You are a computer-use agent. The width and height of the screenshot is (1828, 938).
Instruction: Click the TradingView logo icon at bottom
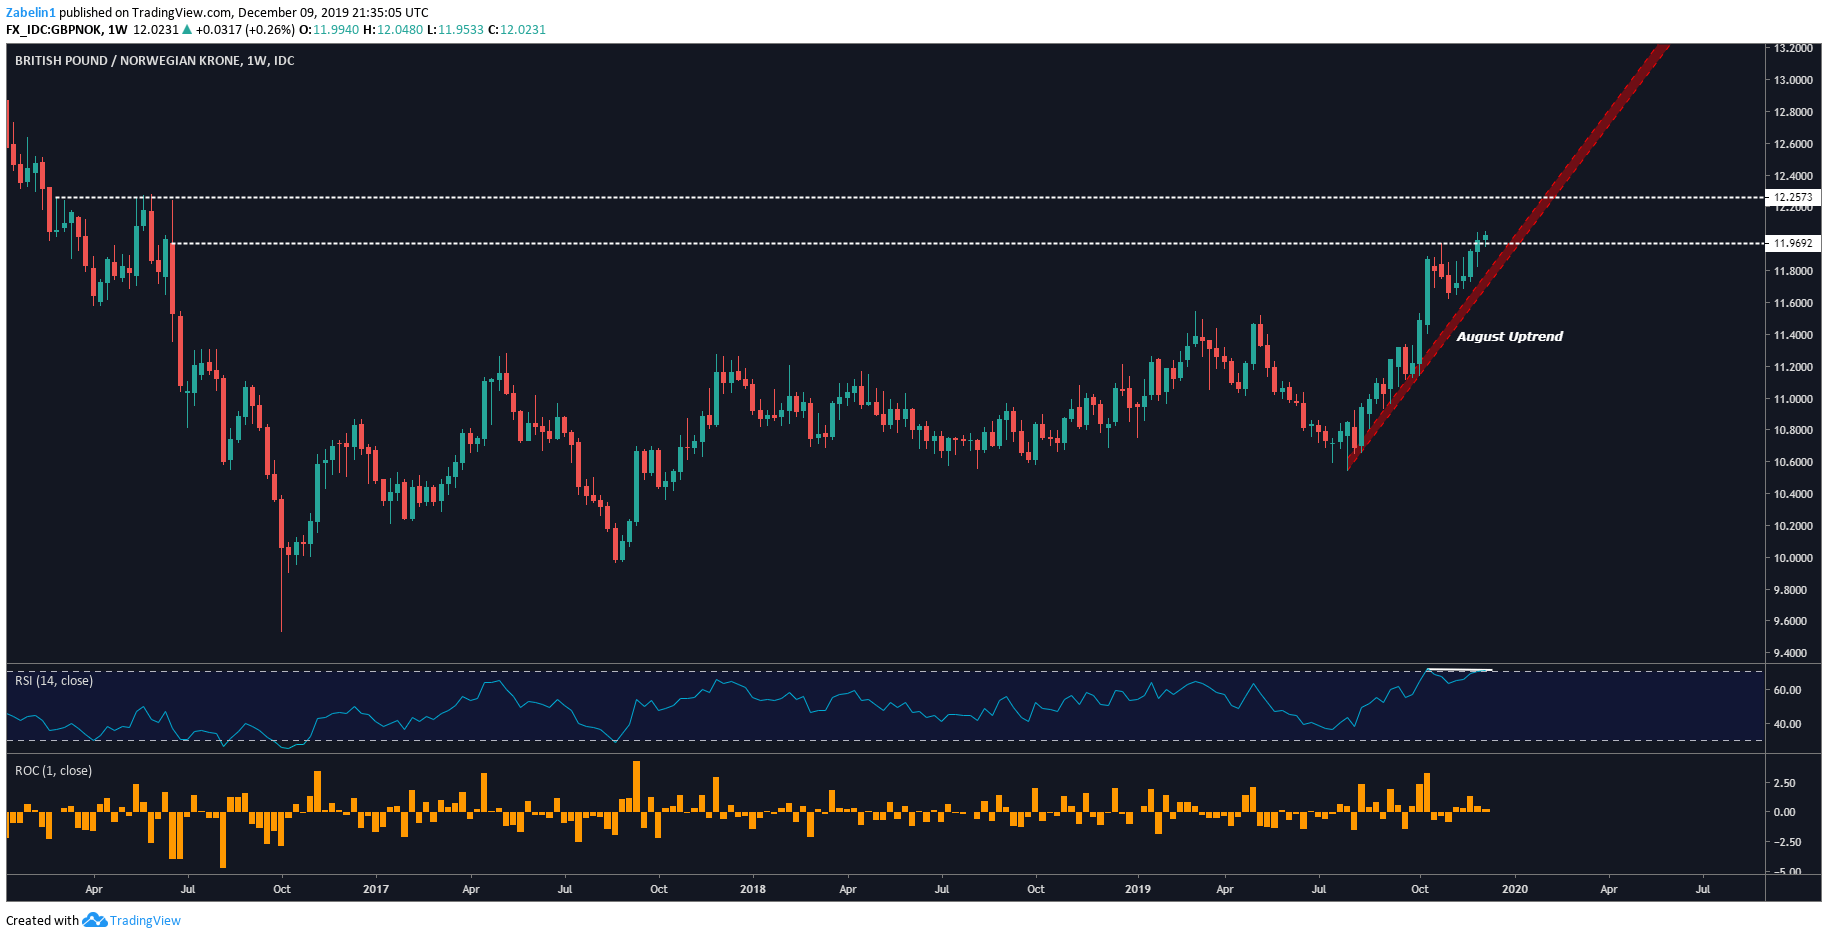click(95, 920)
